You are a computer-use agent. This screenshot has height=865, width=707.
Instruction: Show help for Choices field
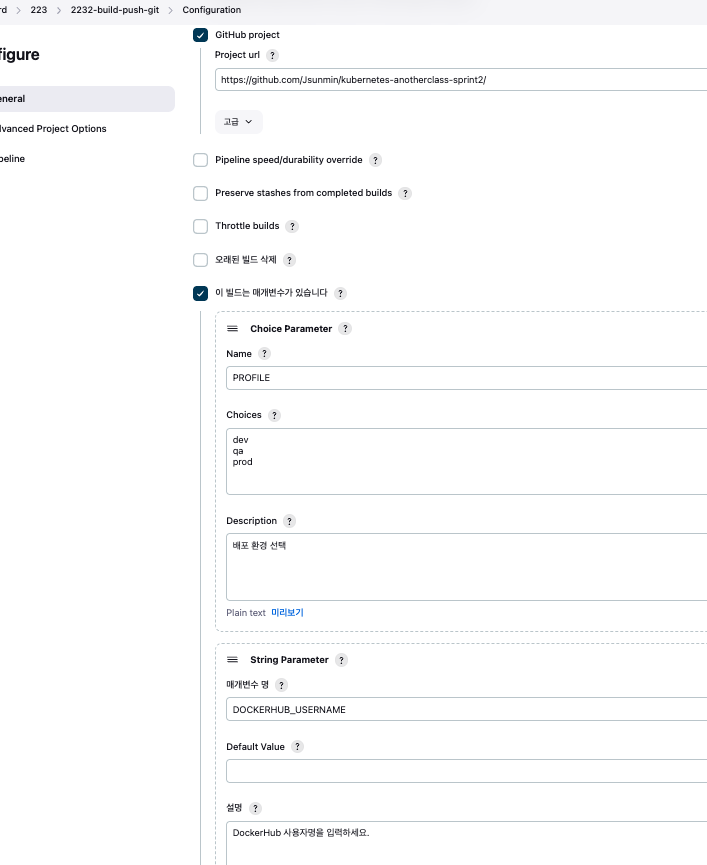[x=275, y=416]
